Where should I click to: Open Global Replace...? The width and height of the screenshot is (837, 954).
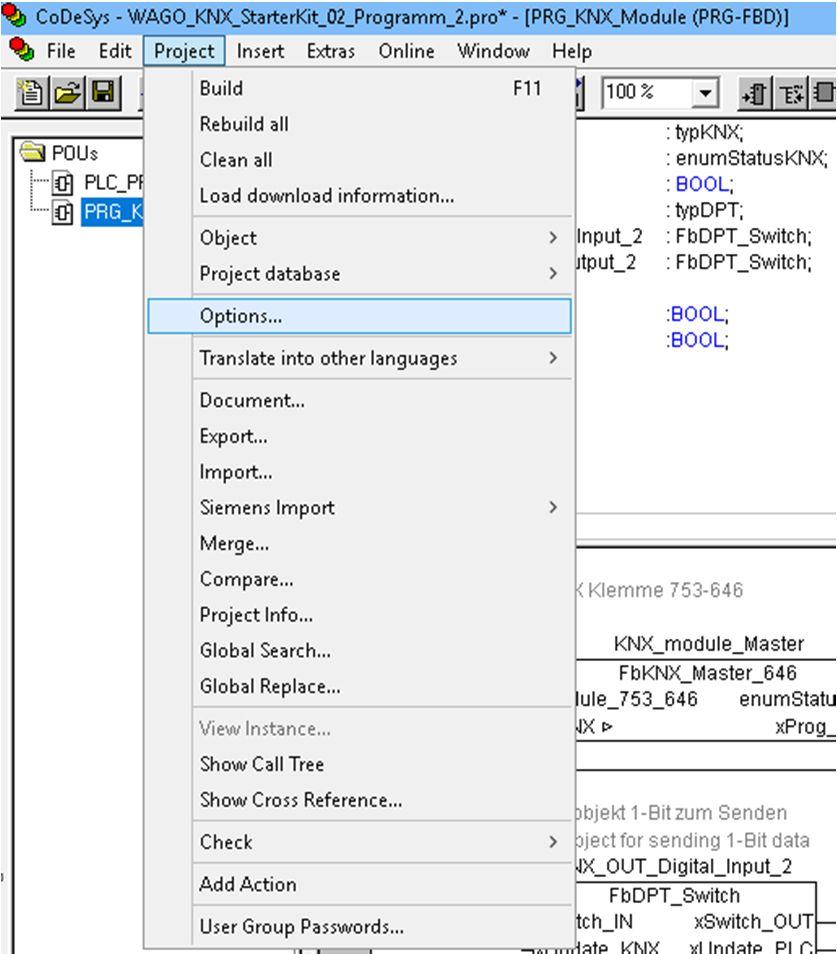click(x=359, y=687)
